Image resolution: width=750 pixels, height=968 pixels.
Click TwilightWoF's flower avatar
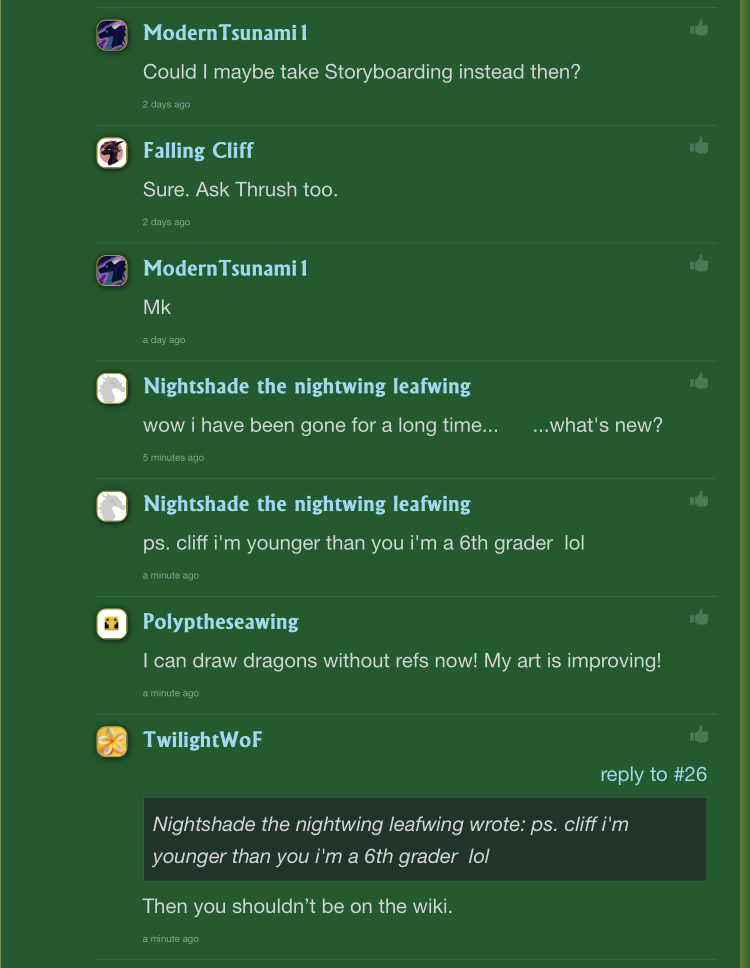coord(112,742)
